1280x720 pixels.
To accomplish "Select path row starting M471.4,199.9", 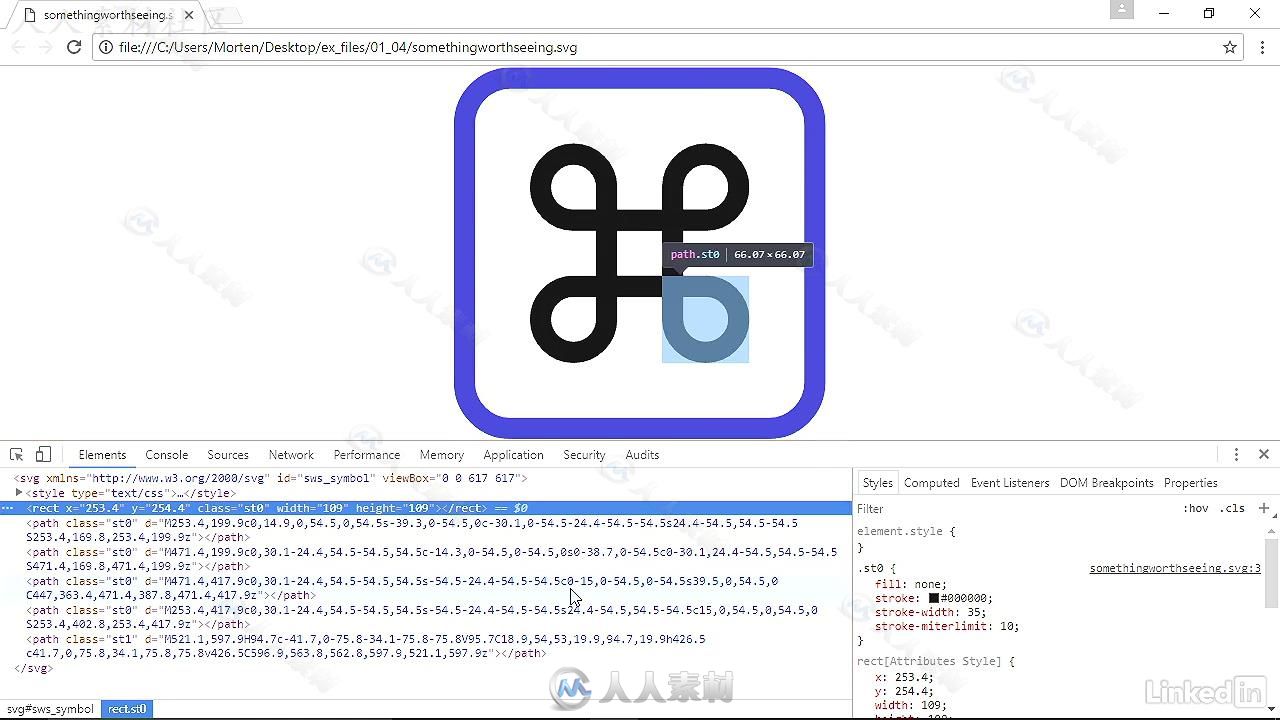I will click(426, 559).
